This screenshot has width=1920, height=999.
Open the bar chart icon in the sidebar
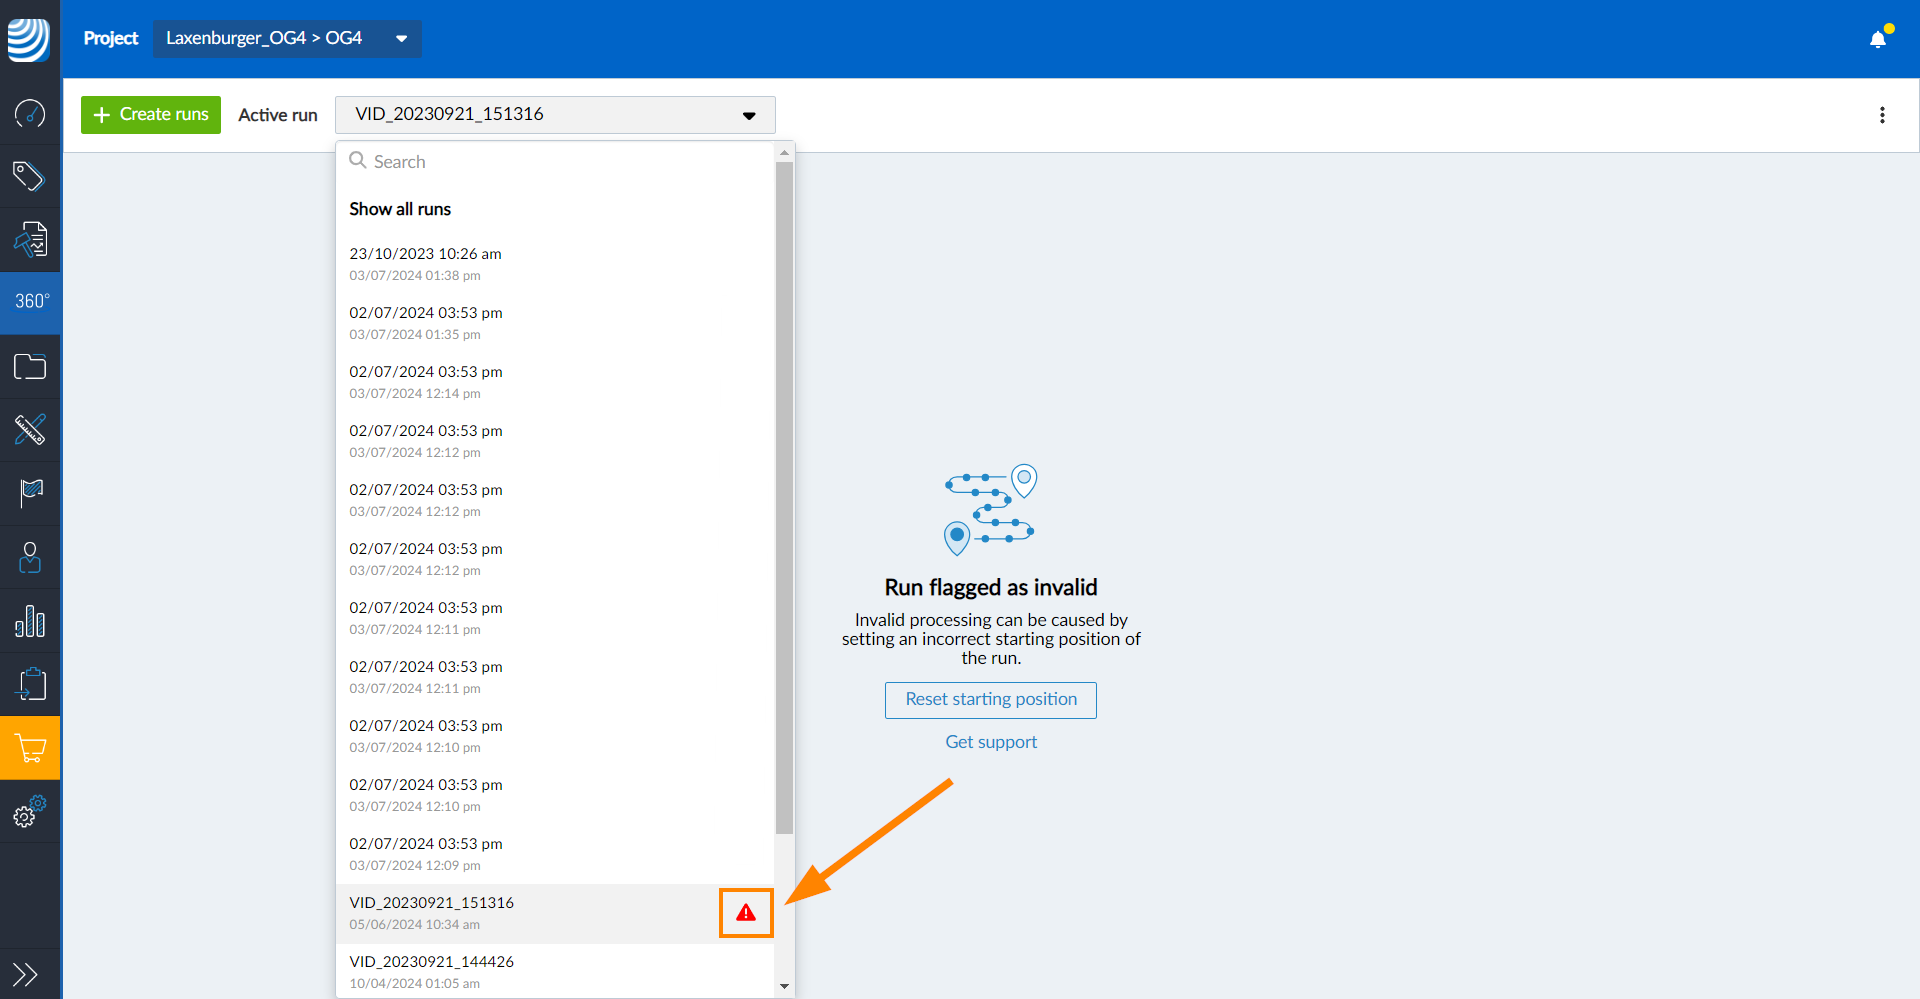click(30, 621)
